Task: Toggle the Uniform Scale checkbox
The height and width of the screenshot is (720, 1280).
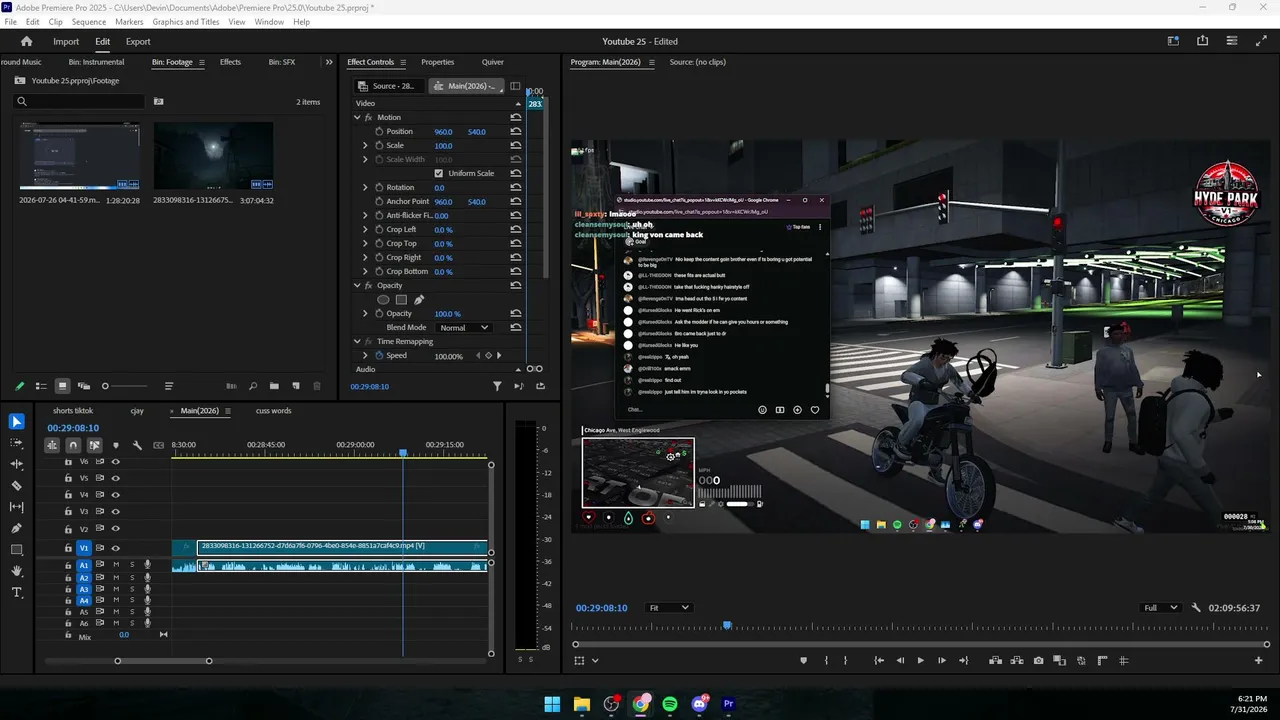Action: point(438,173)
